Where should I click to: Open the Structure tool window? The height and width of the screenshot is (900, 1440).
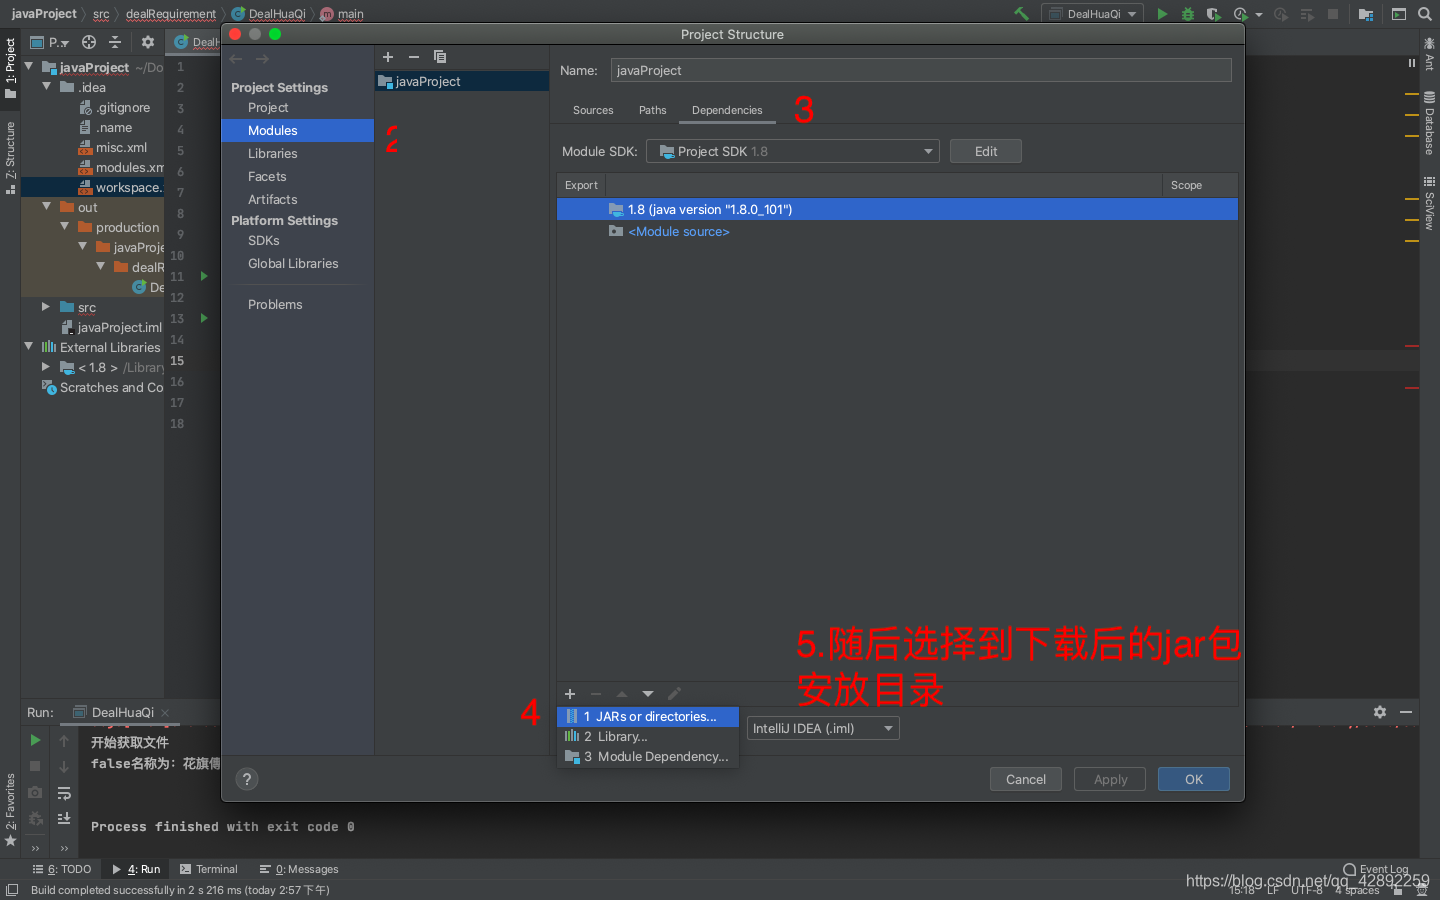10,157
